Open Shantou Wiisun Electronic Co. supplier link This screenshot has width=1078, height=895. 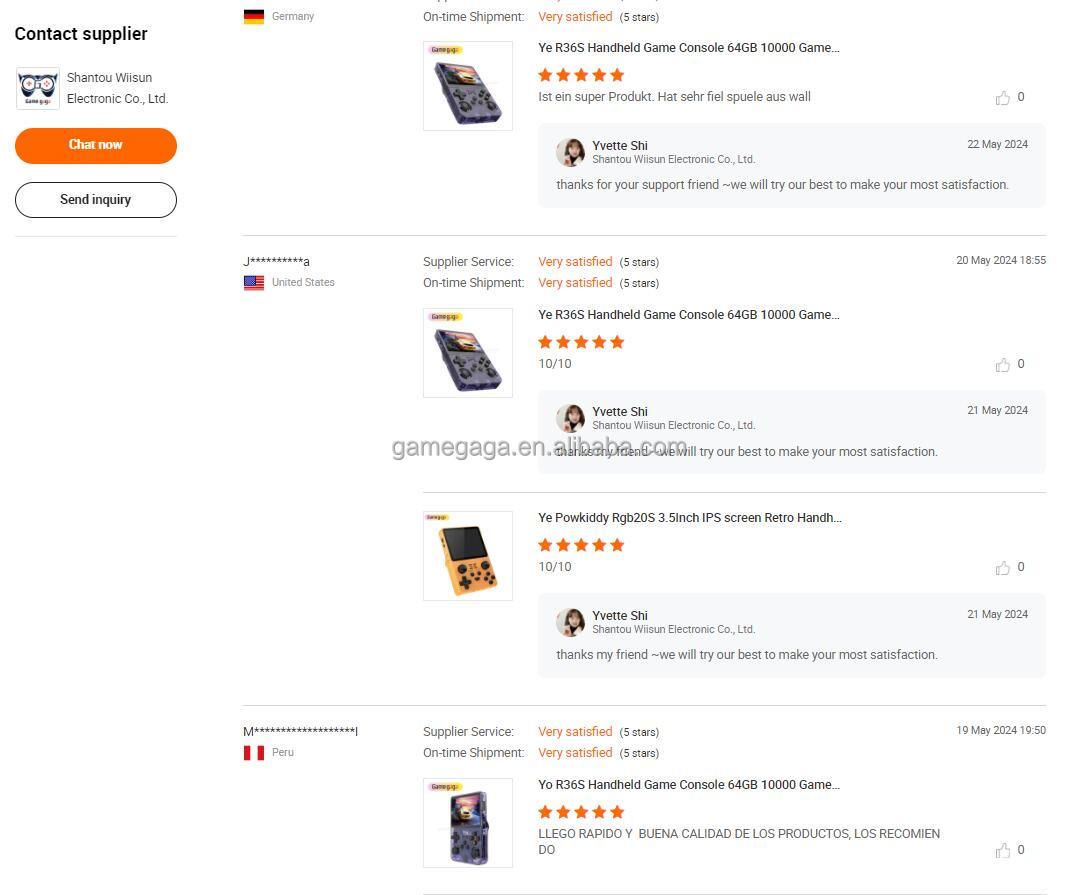click(117, 88)
